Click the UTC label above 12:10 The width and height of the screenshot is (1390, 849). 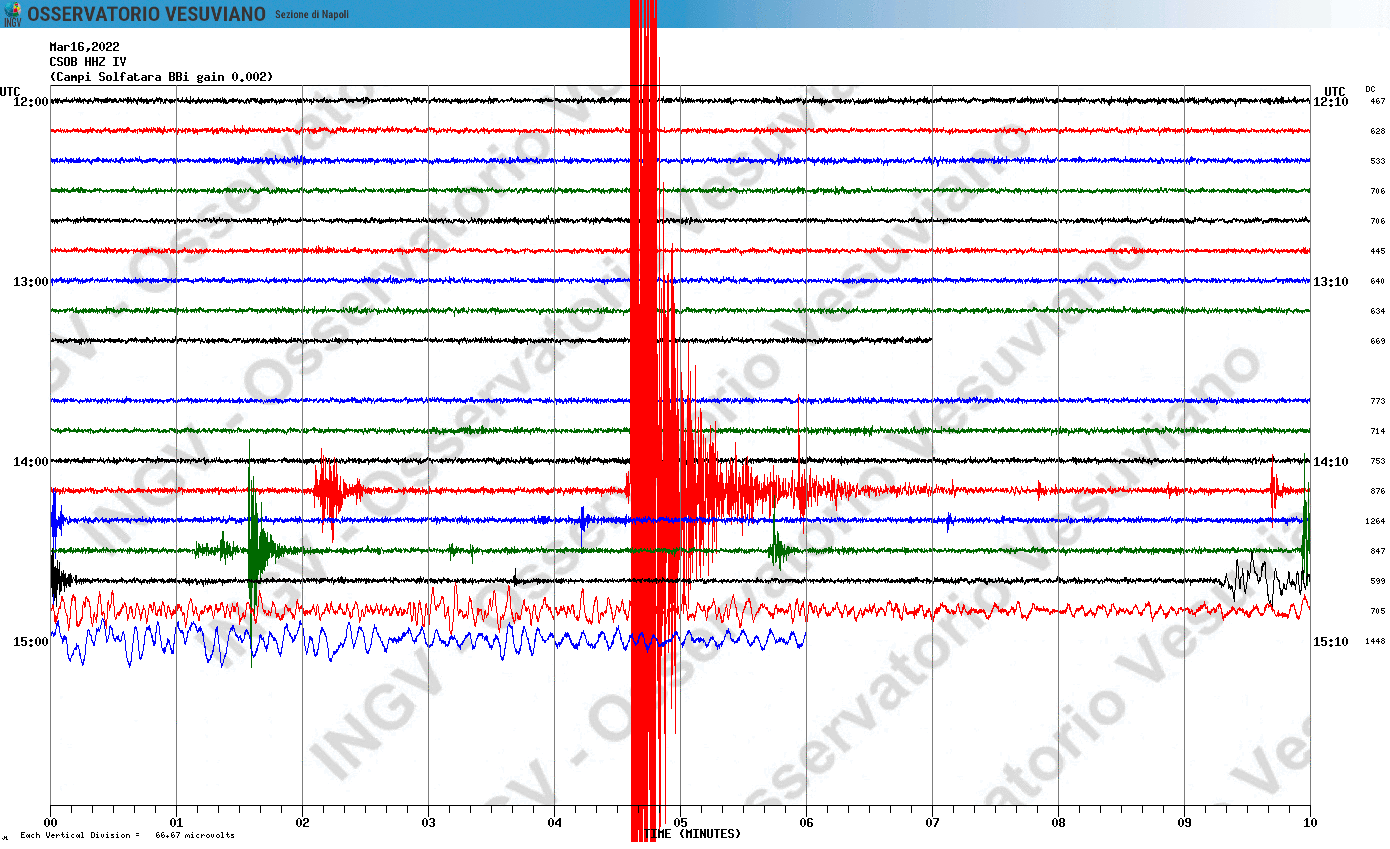(1333, 91)
